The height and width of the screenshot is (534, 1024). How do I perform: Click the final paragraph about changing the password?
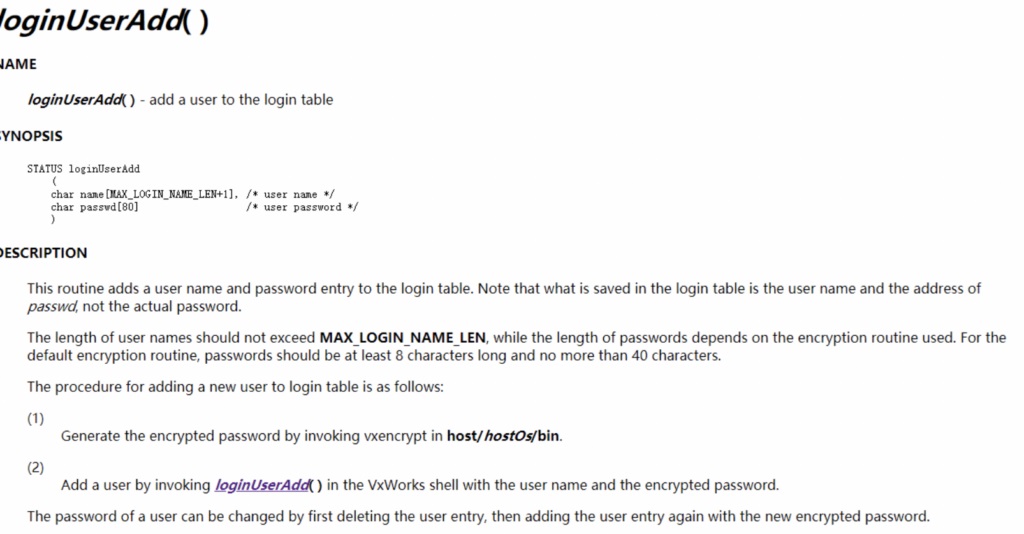pos(478,516)
